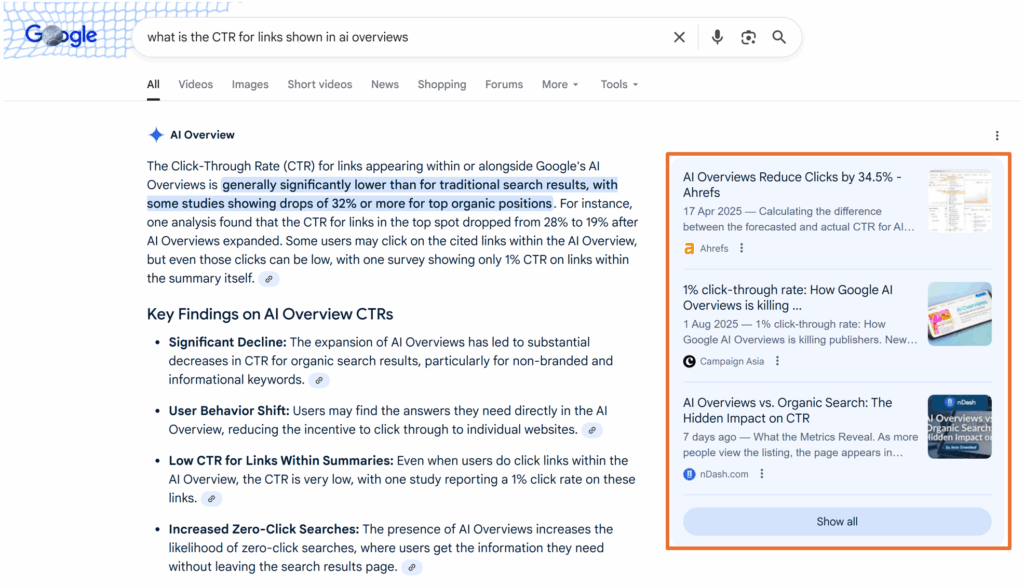Open source link chip after first paragraph
Image resolution: width=1024 pixels, height=588 pixels.
268,279
